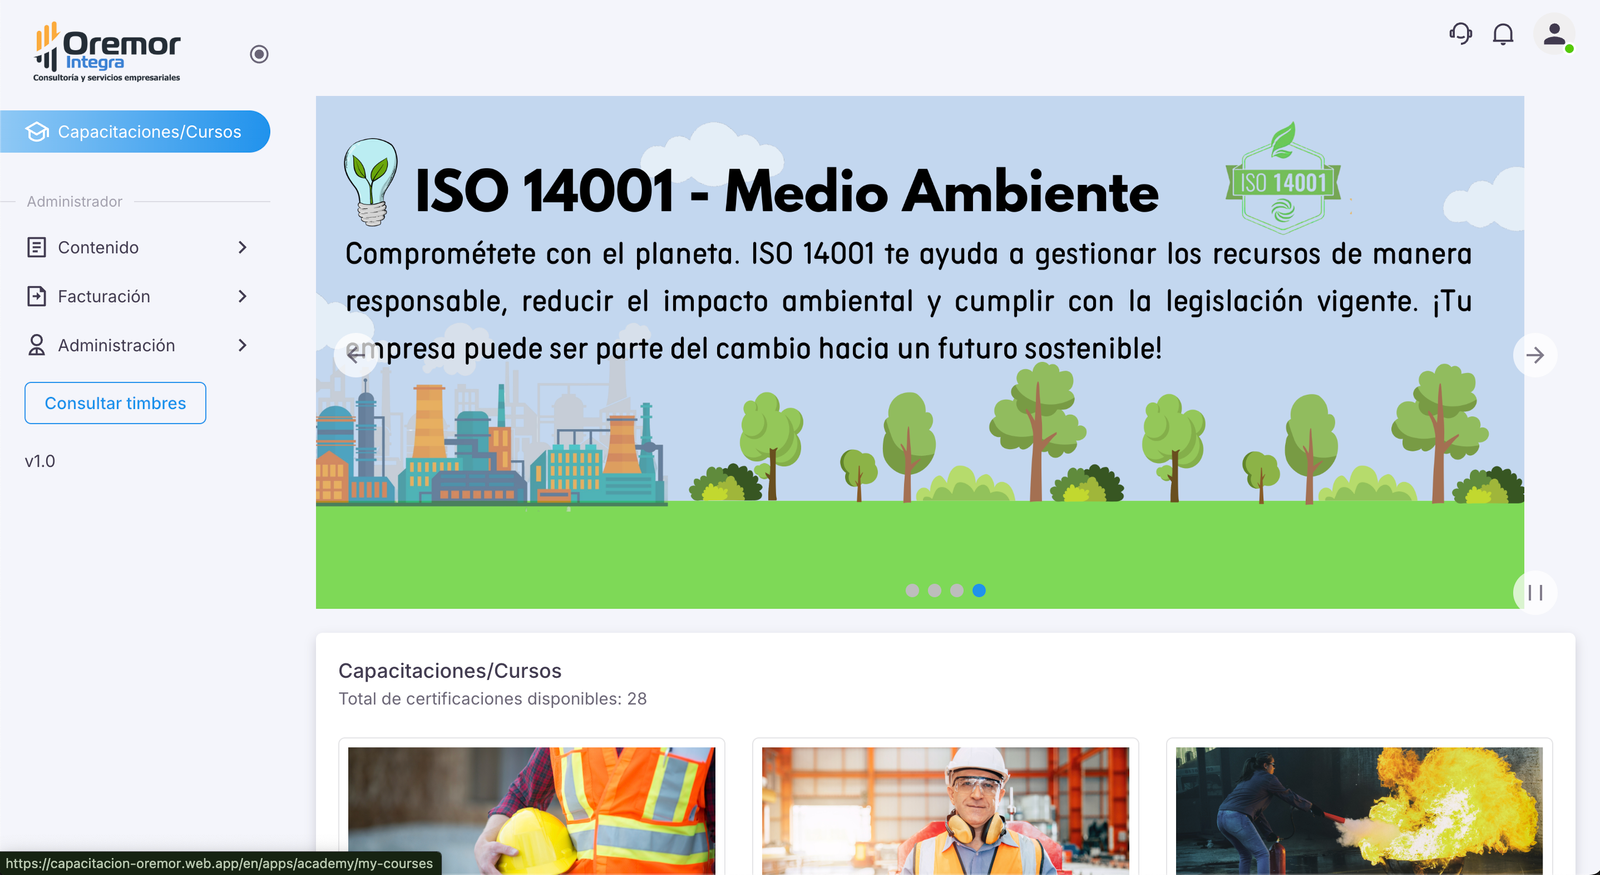Screen dimensions: 1600x875
Task: Click Total de certificaciones disponibles: 28 text
Action: [493, 699]
